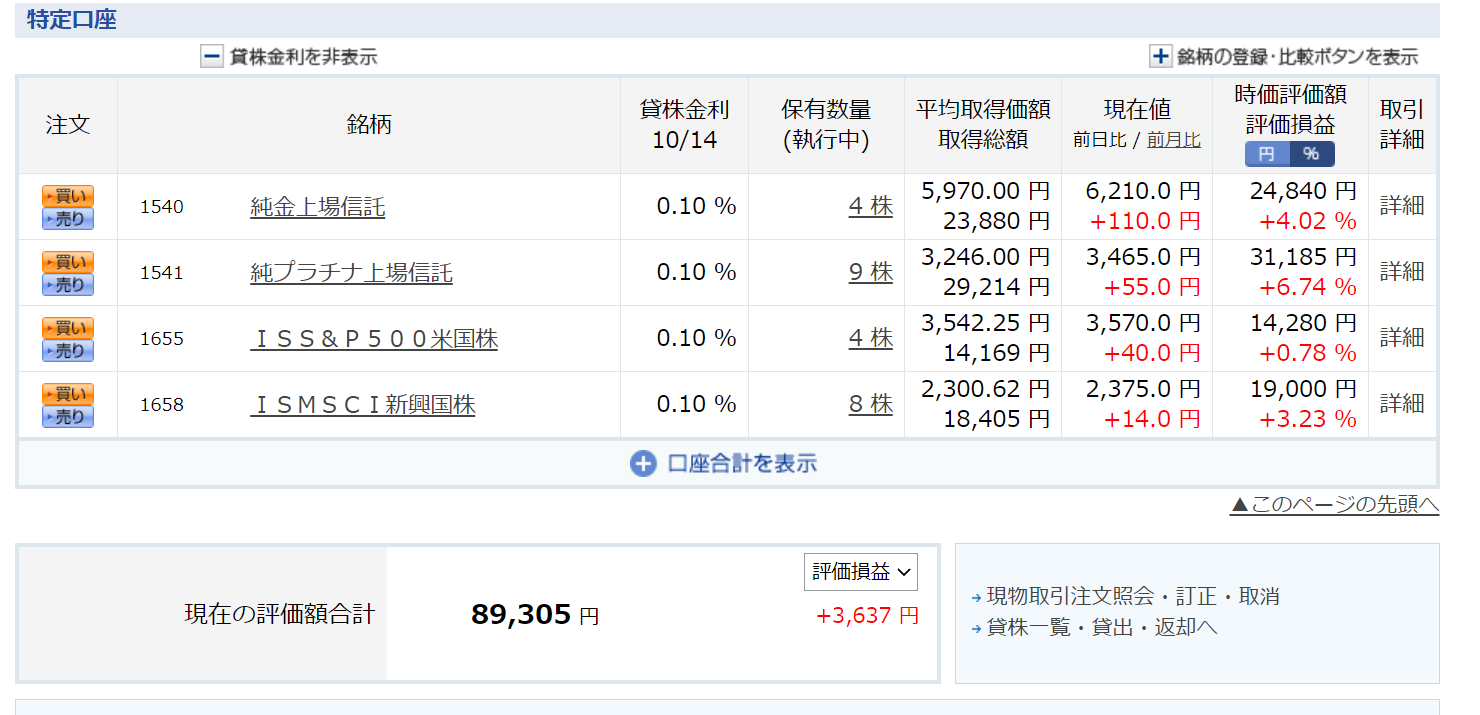
Task: Expand 口座合計を表示 section
Action: 724,464
